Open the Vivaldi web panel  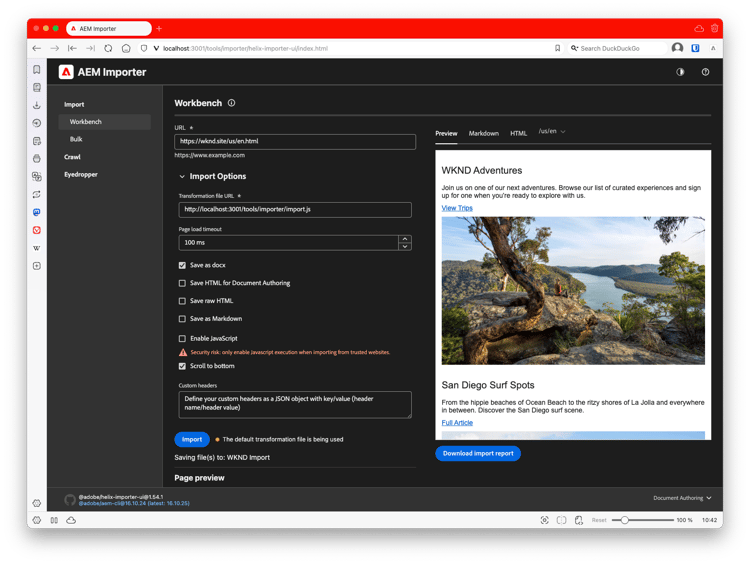point(37,230)
